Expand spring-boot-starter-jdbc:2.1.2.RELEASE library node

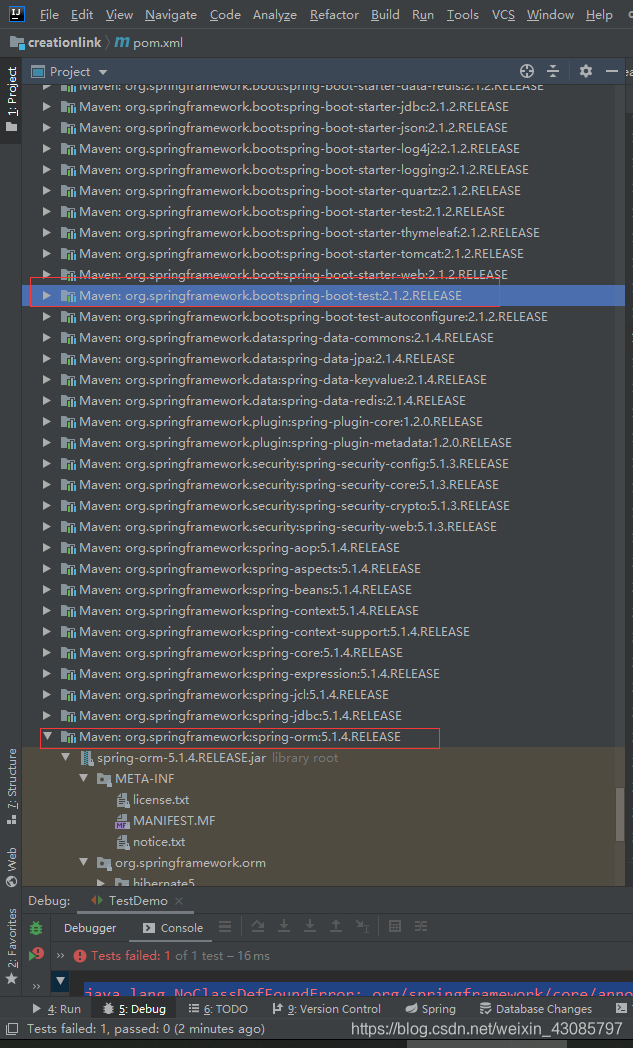(x=46, y=106)
